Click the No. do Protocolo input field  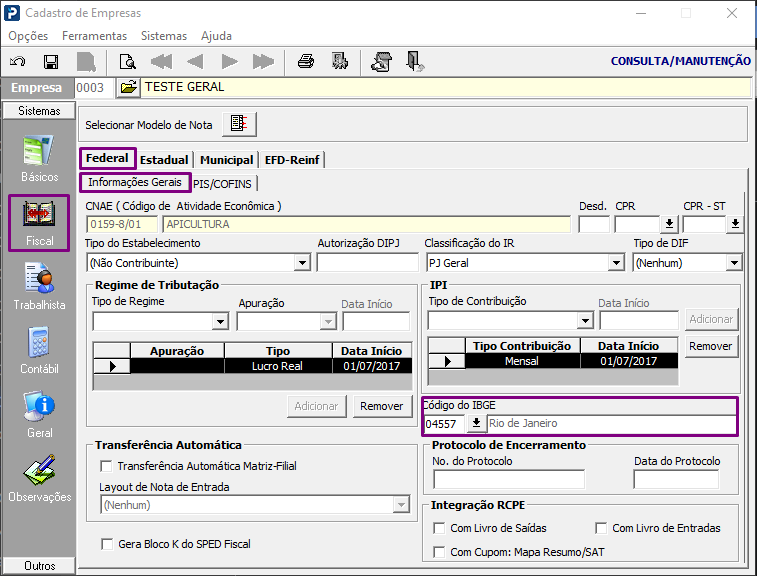509,479
